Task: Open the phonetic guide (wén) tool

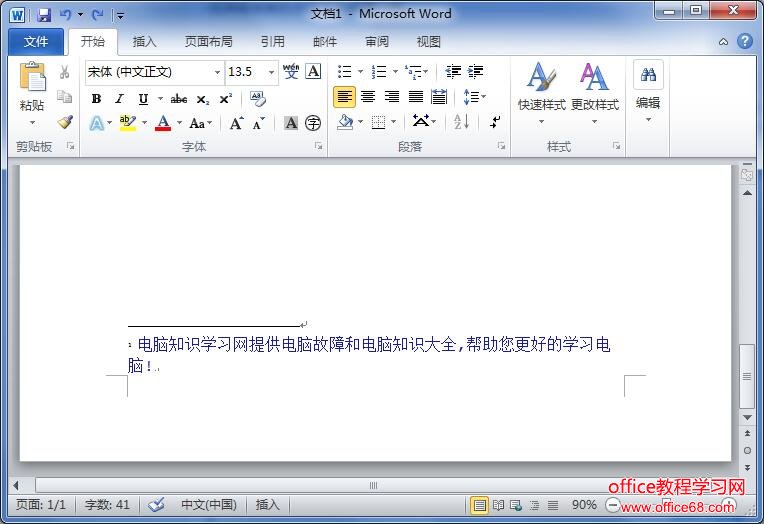Action: tap(291, 72)
